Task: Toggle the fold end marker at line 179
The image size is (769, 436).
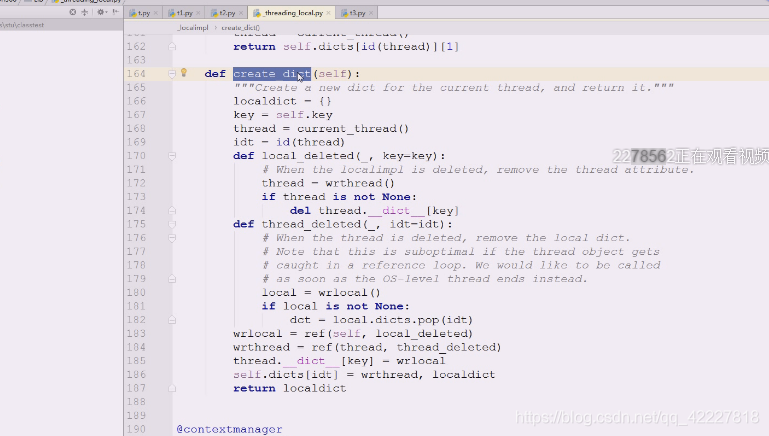Action: [x=172, y=279]
